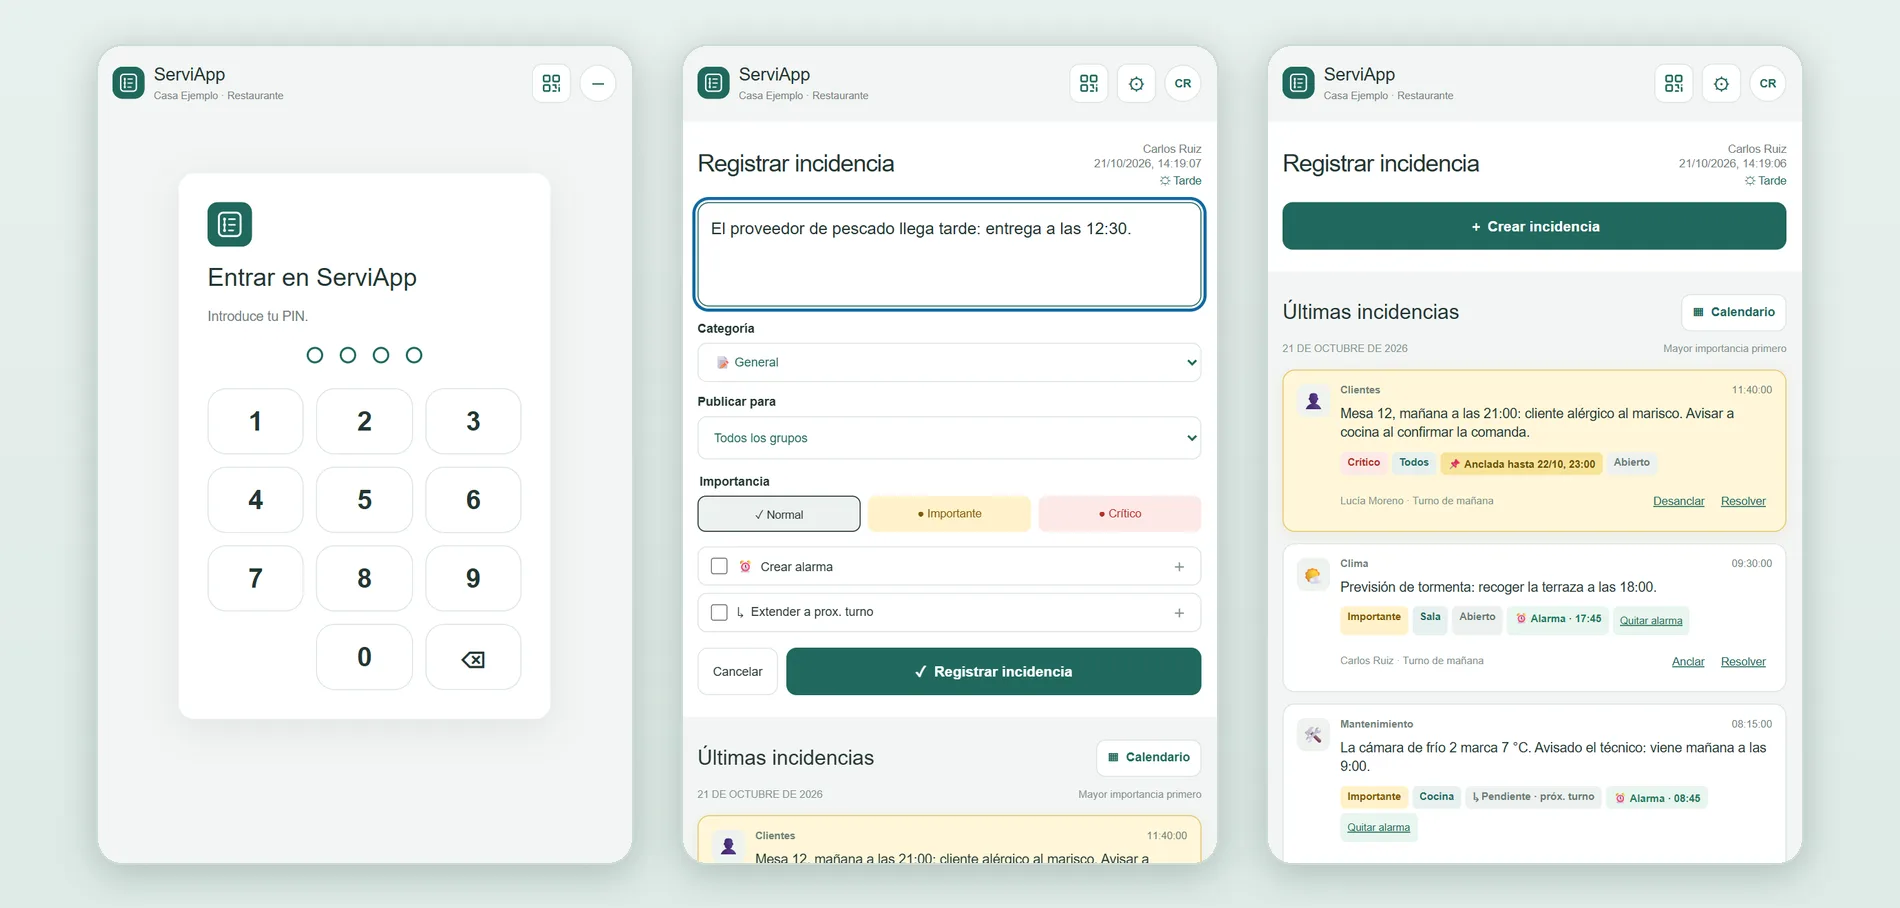The image size is (1900, 908).
Task: Click CR avatar in right list panel
Action: coord(1768,83)
